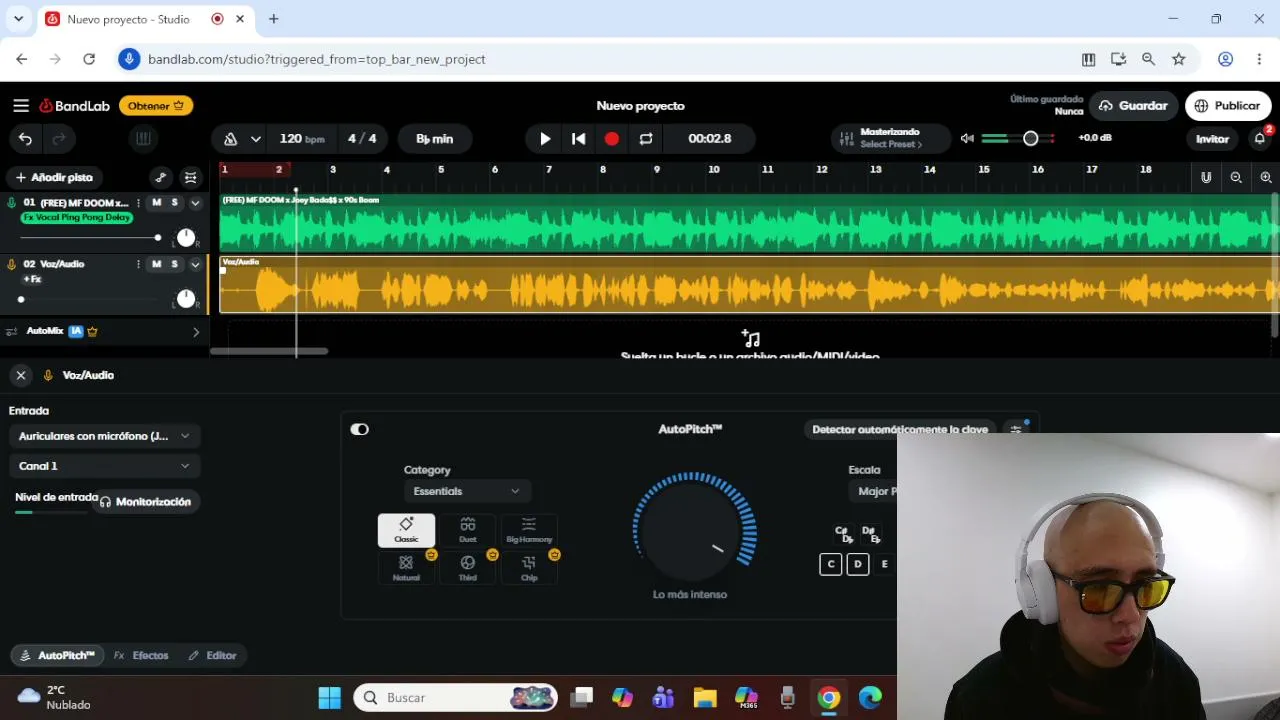Change the 4 / 4 time signature
Image resolution: width=1280 pixels, height=720 pixels.
pyautogui.click(x=362, y=139)
